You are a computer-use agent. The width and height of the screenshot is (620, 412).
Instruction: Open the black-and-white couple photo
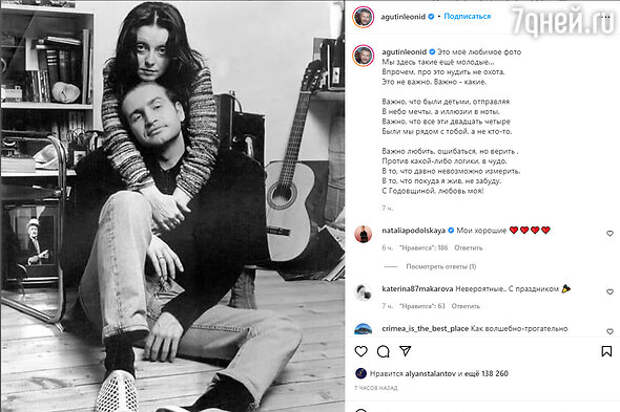[x=172, y=206]
